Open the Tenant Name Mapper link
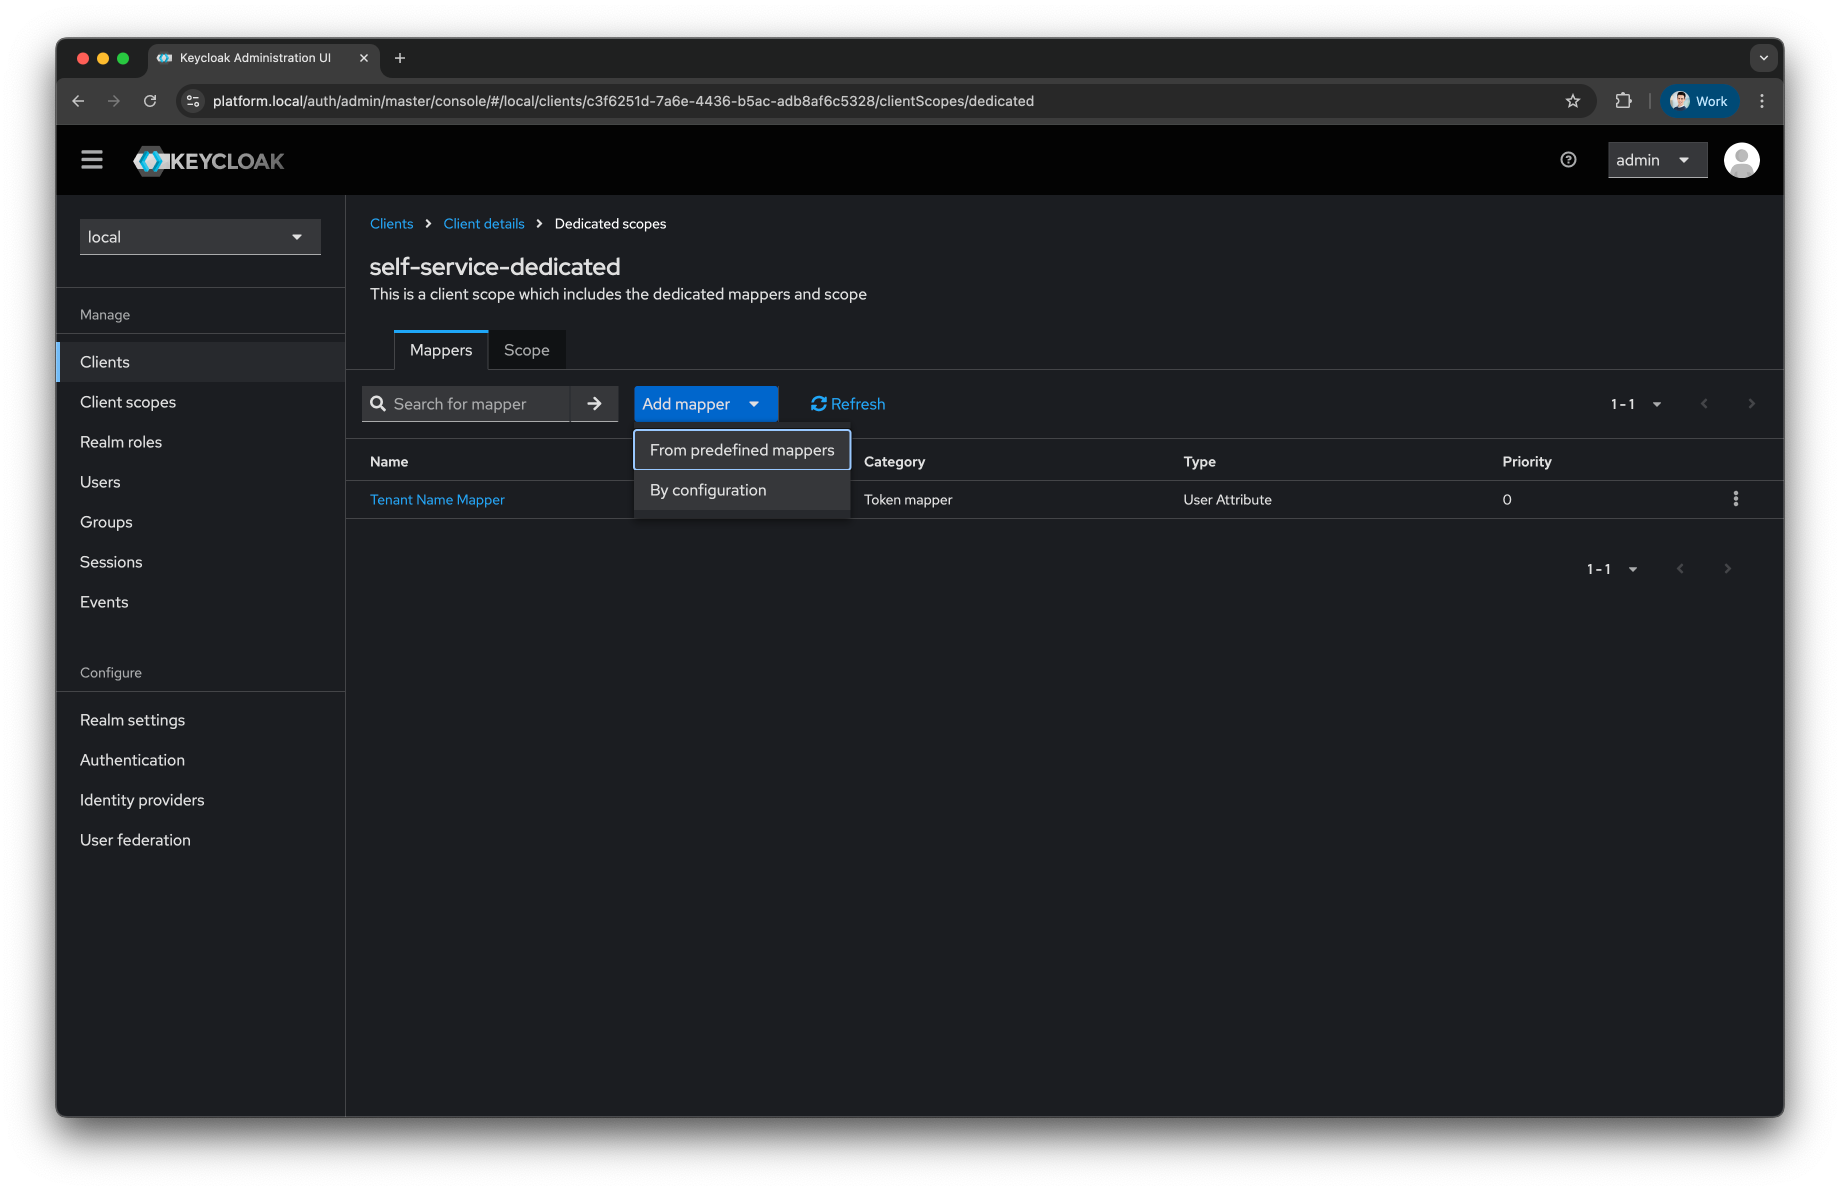The width and height of the screenshot is (1840, 1191). 437,499
